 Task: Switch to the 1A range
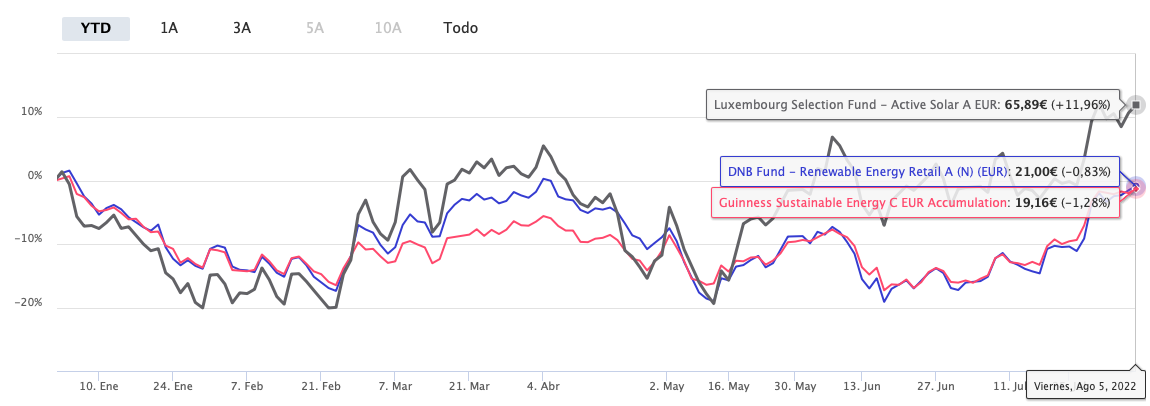[x=169, y=28]
